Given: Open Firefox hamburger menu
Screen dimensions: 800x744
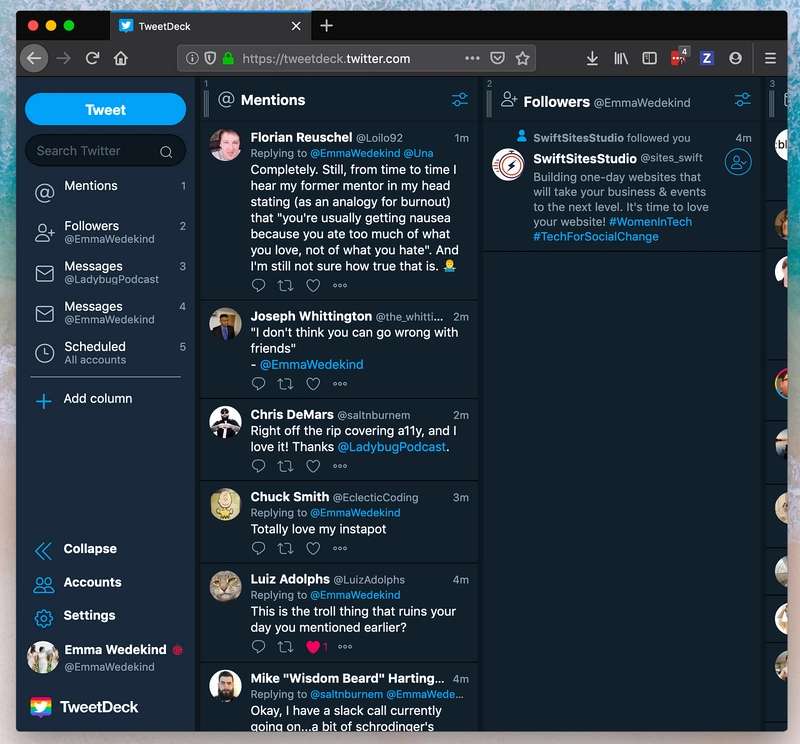Looking at the screenshot, I should point(770,58).
